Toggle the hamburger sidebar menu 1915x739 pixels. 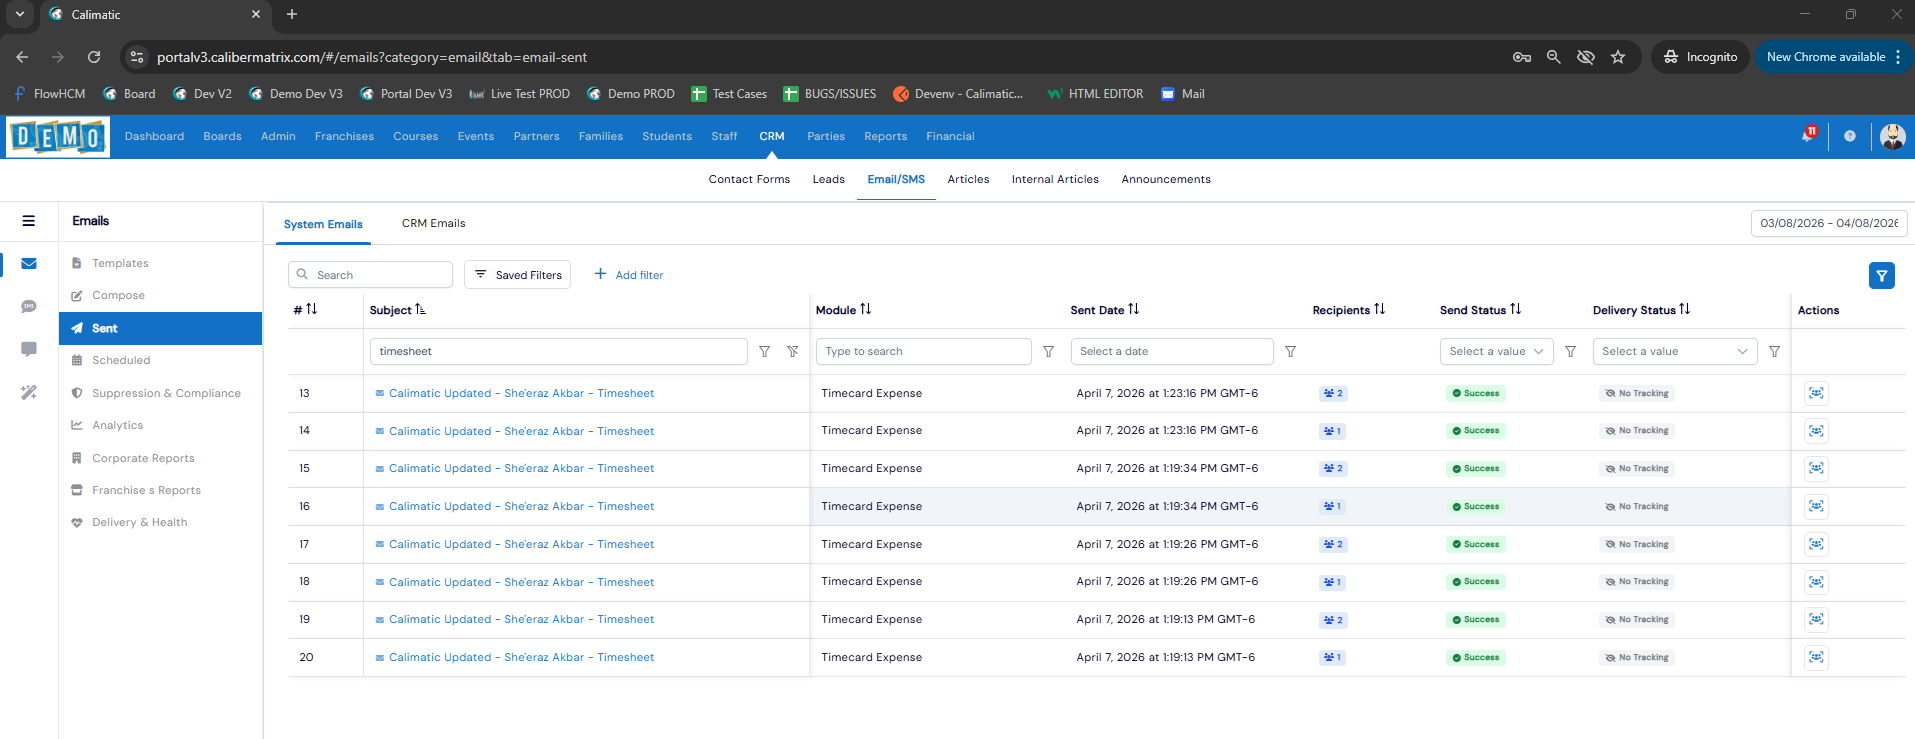coord(29,221)
